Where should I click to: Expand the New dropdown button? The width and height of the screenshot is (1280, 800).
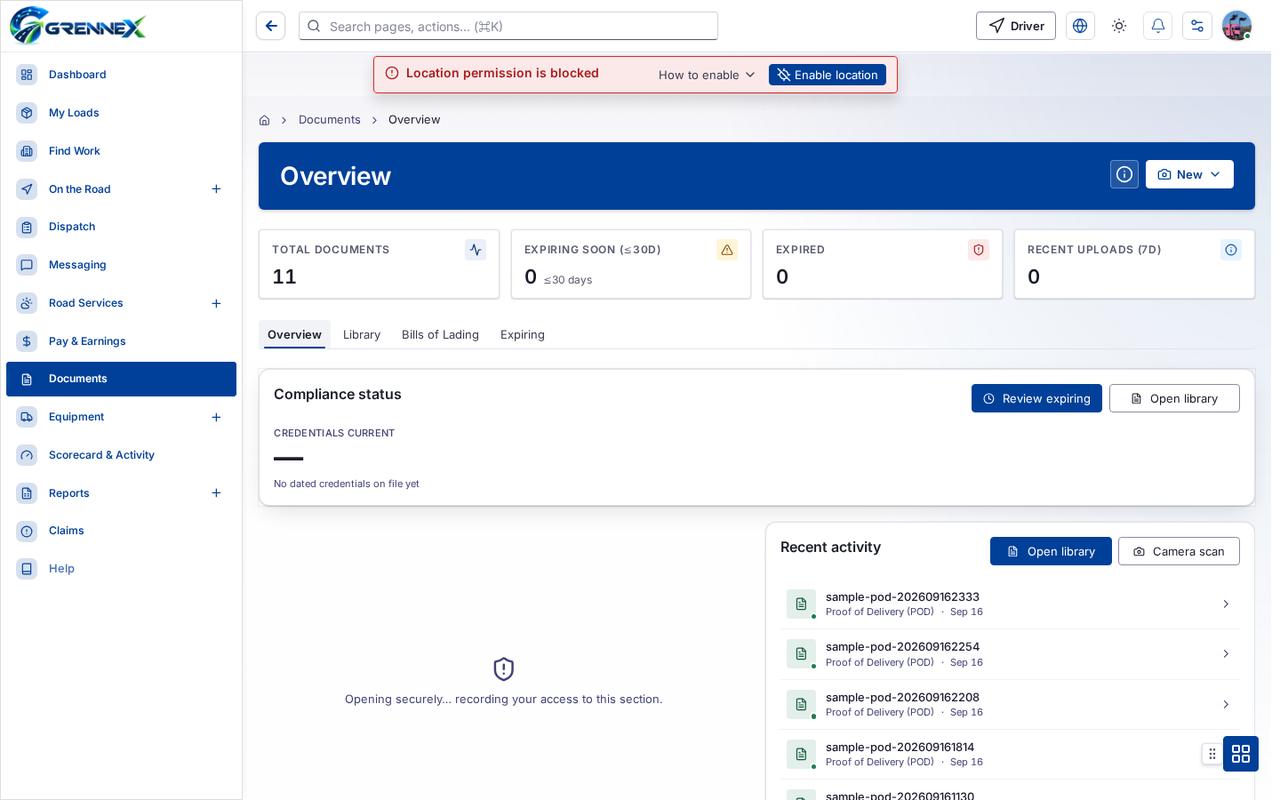[1189, 174]
